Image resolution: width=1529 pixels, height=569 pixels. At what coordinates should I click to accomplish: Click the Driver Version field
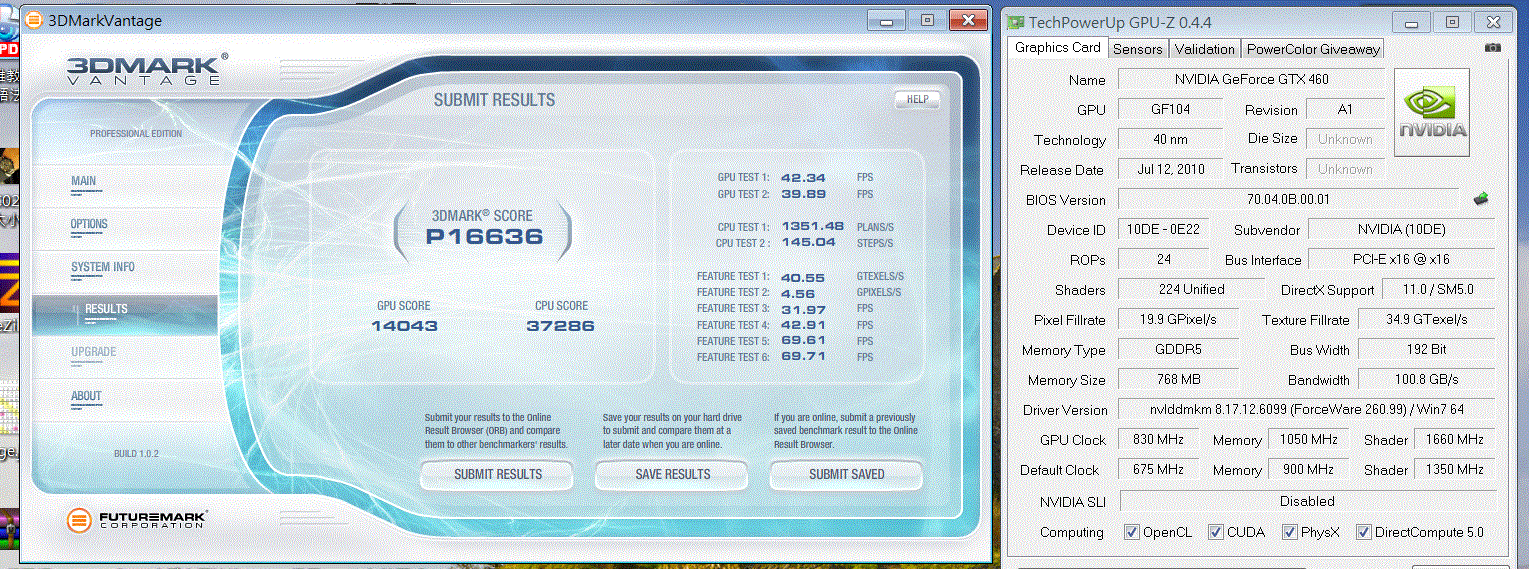[1306, 409]
